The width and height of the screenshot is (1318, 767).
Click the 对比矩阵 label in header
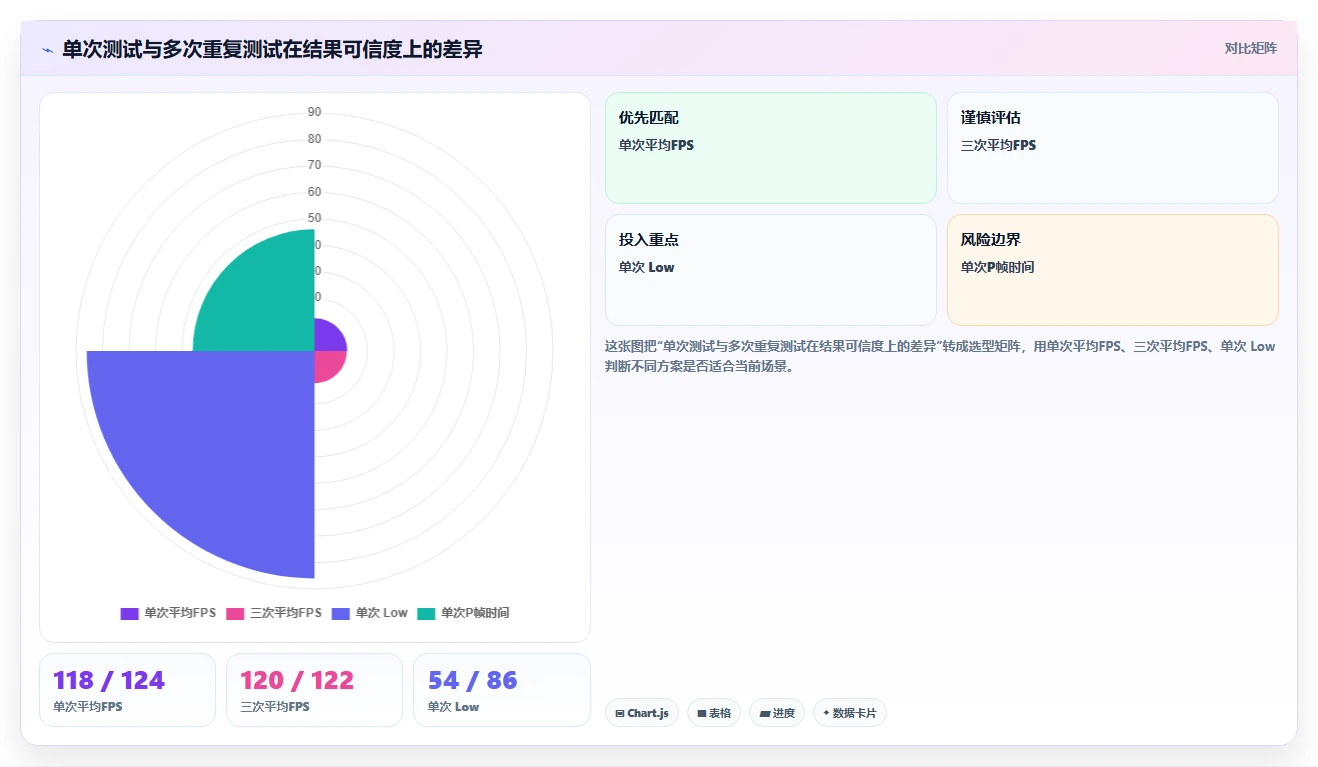click(1251, 48)
